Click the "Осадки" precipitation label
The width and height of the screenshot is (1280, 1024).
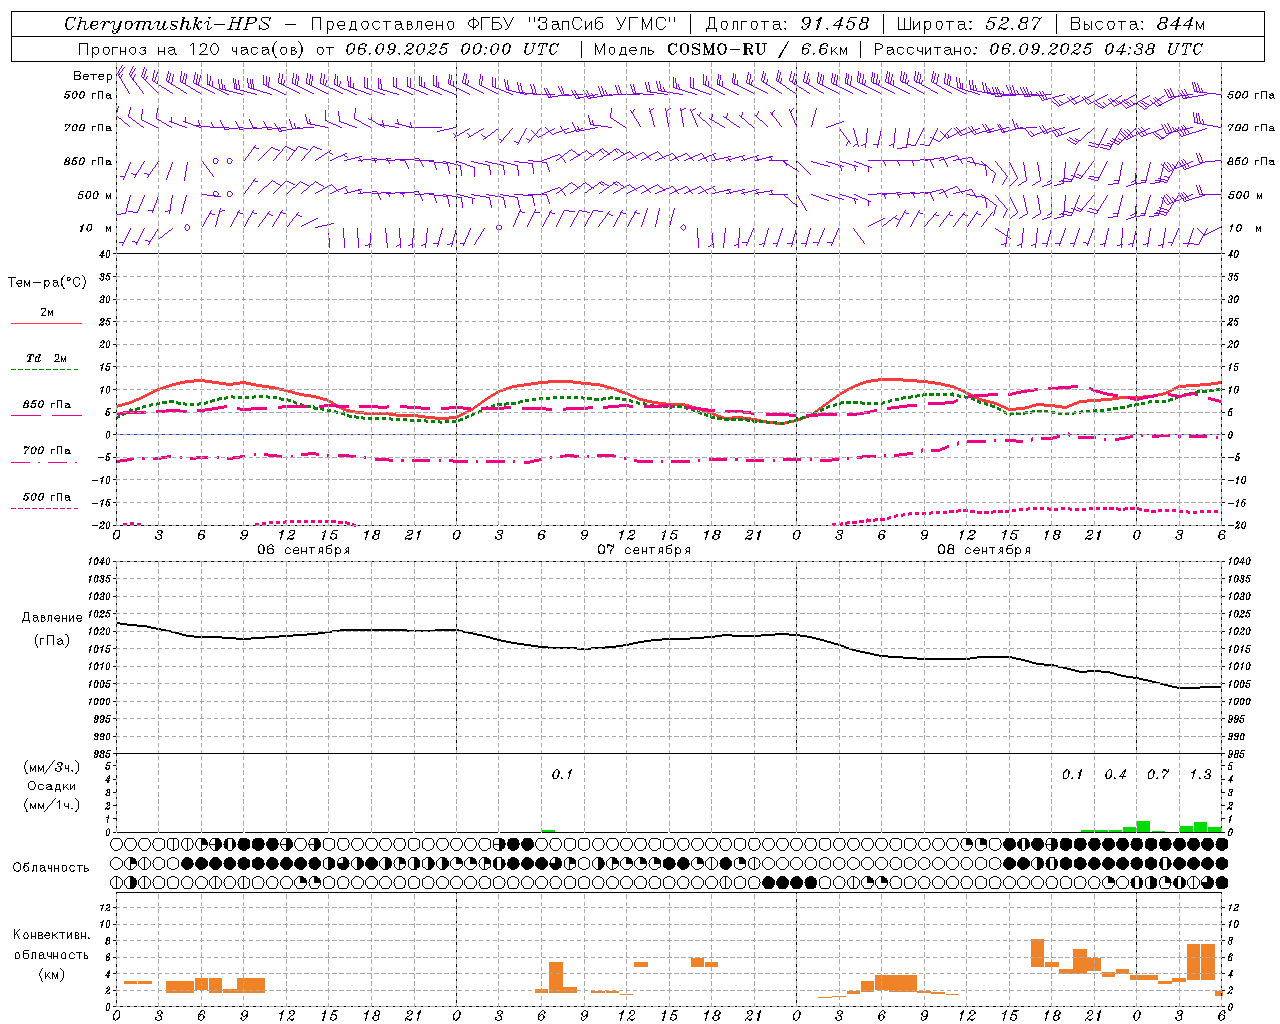[x=52, y=786]
